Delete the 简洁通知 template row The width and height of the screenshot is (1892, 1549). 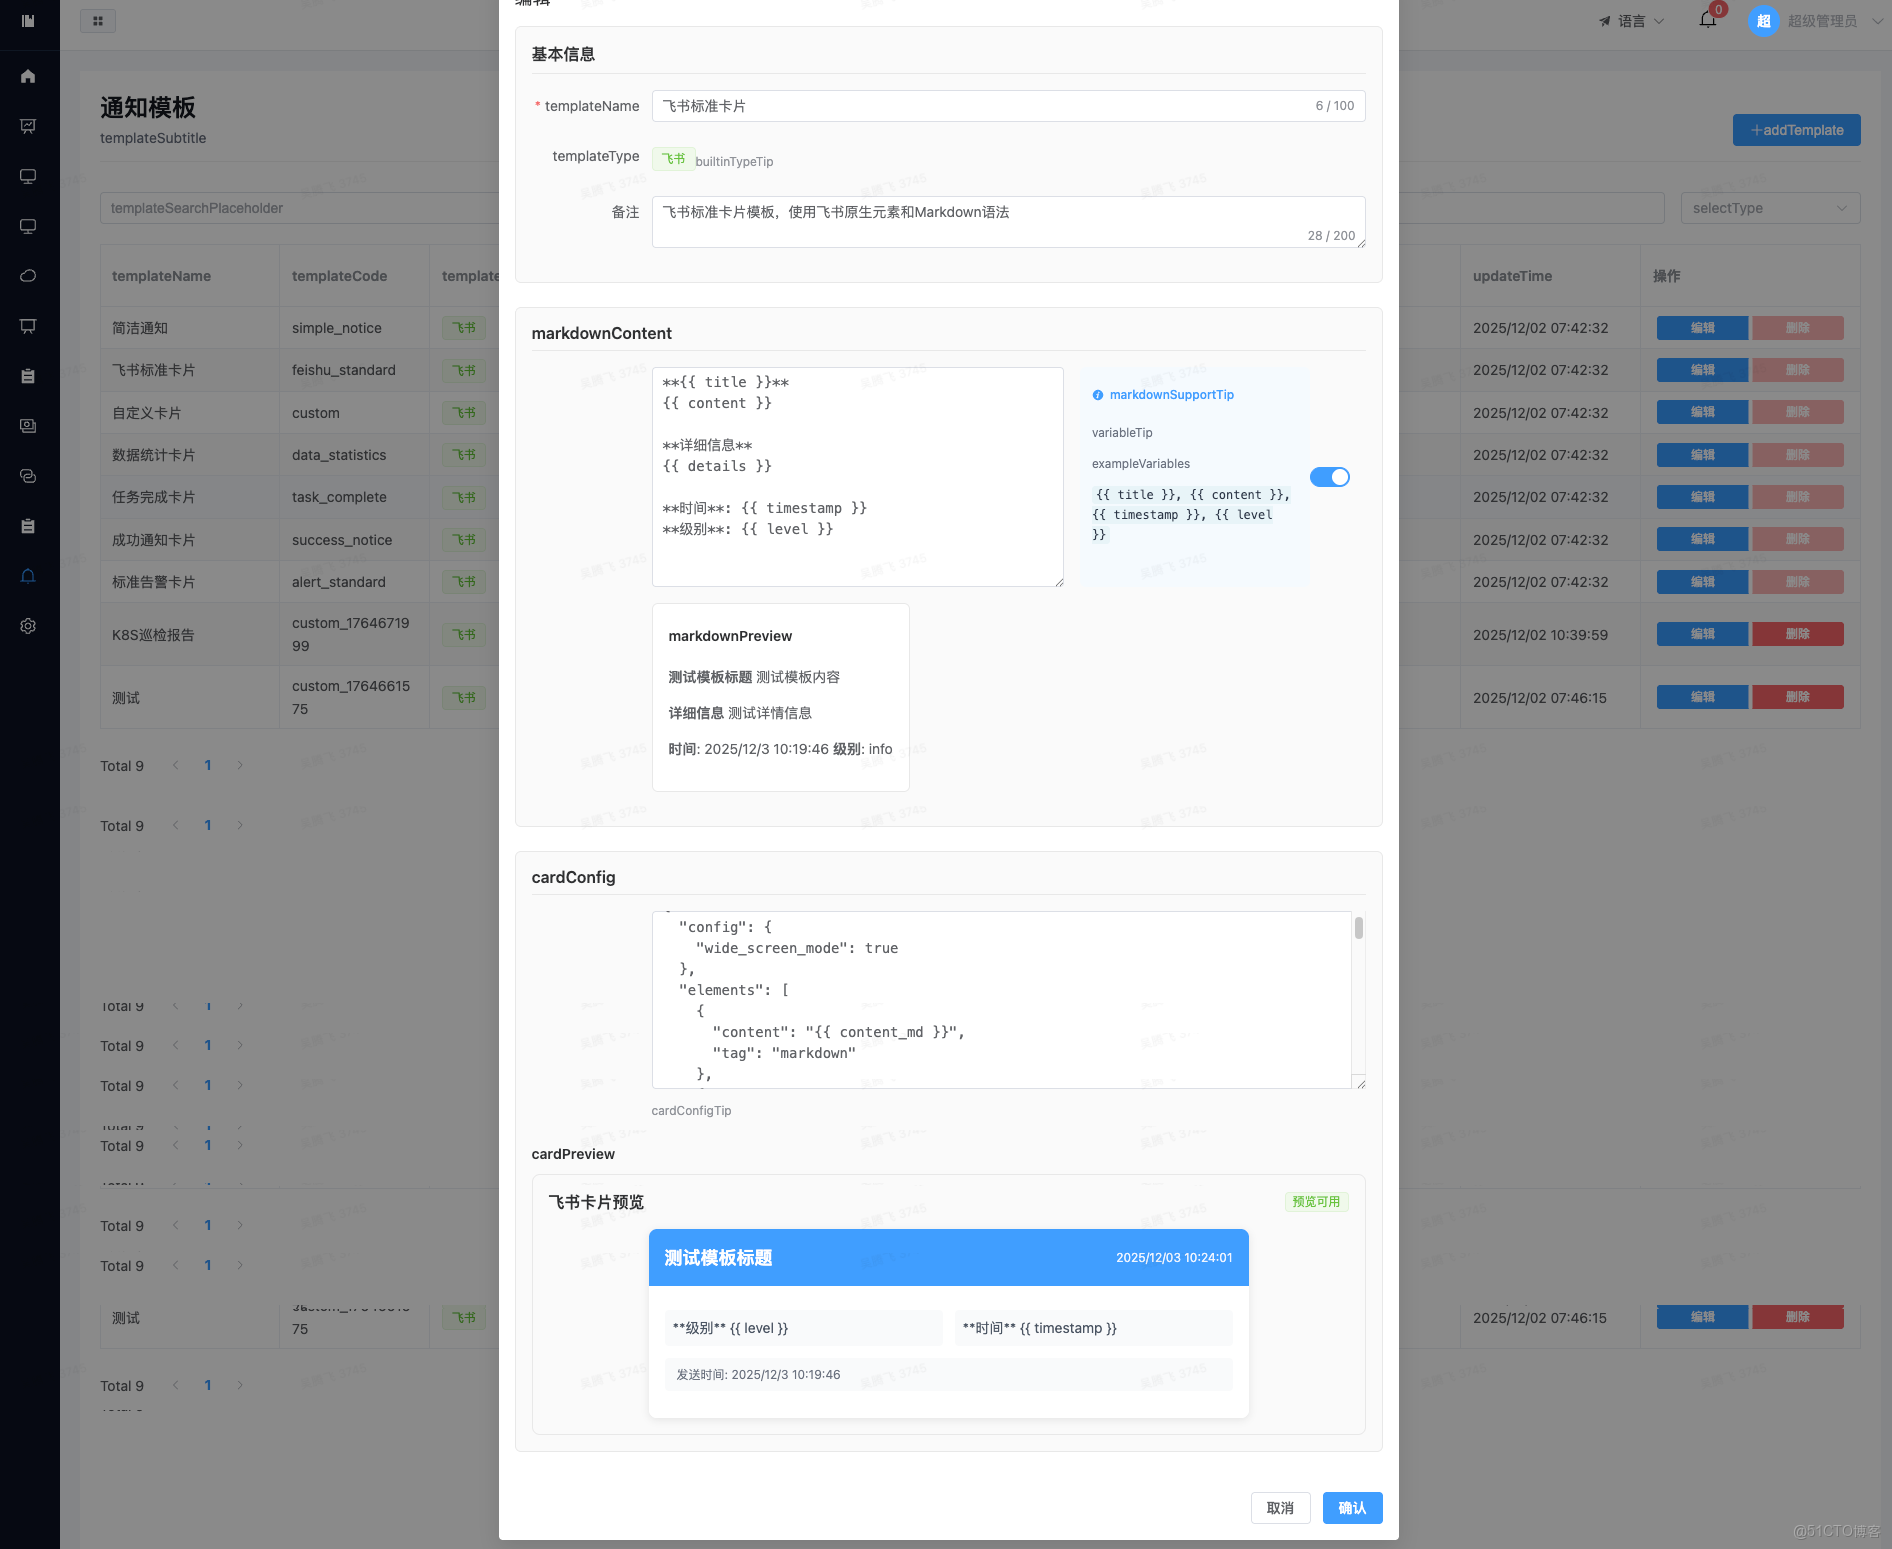(x=1797, y=328)
